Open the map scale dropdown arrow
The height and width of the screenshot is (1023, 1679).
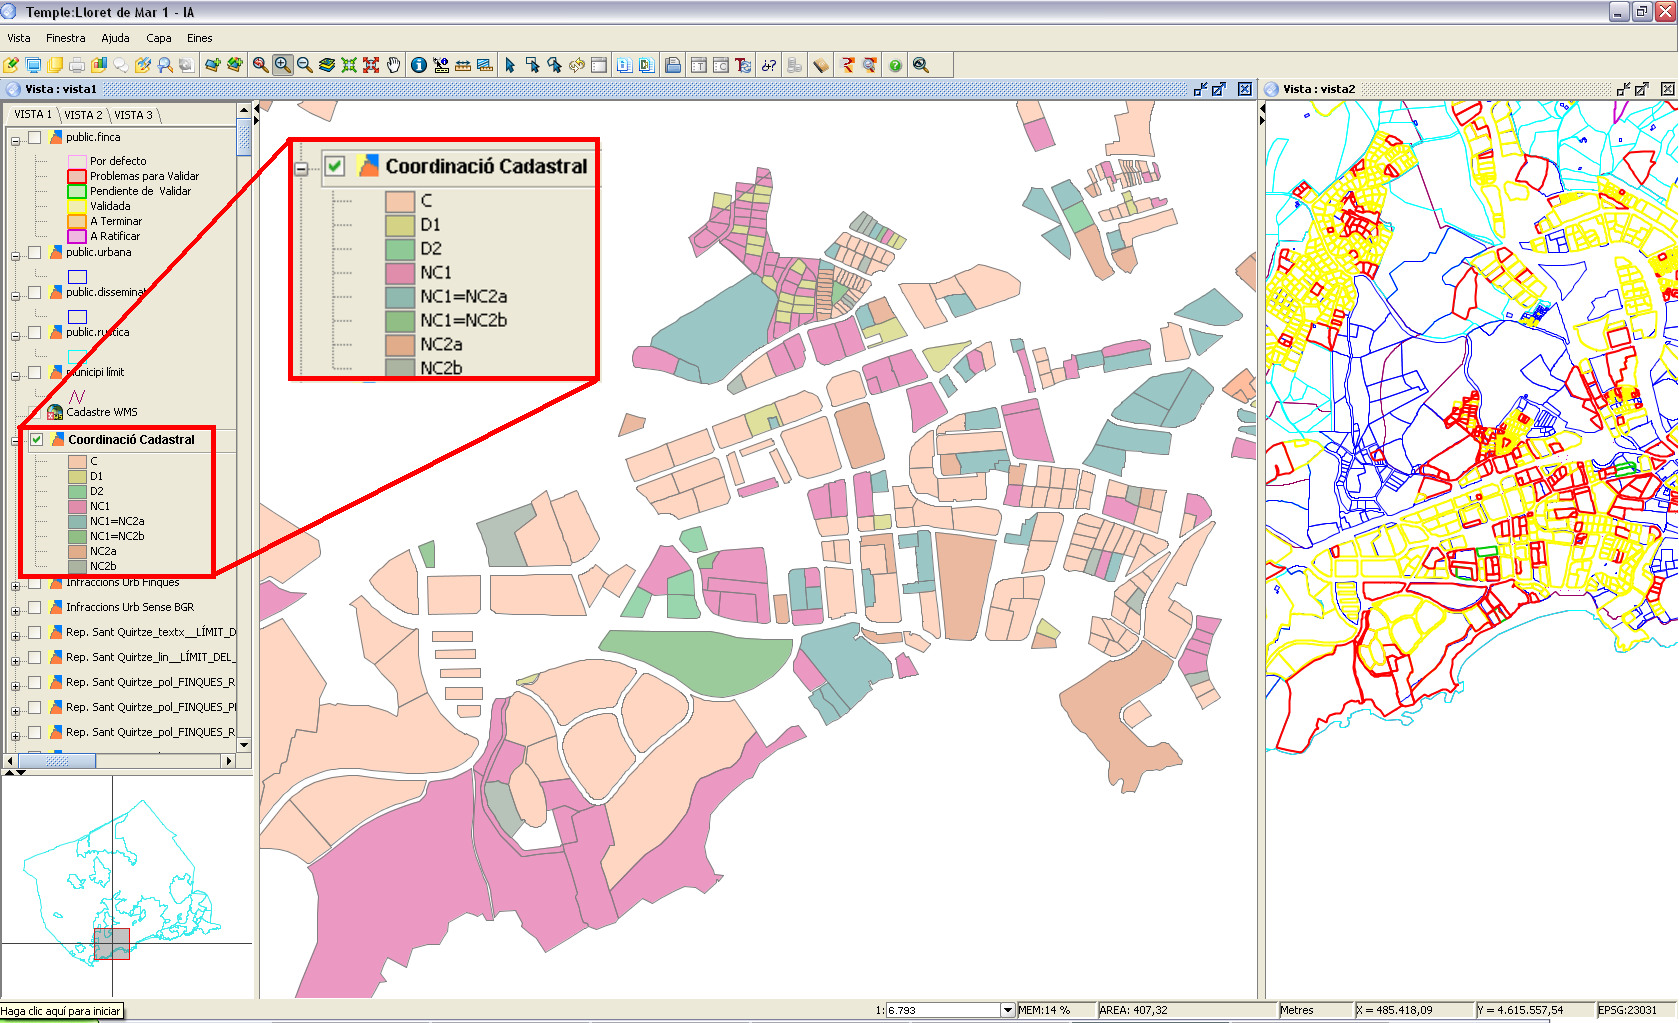click(1007, 1010)
